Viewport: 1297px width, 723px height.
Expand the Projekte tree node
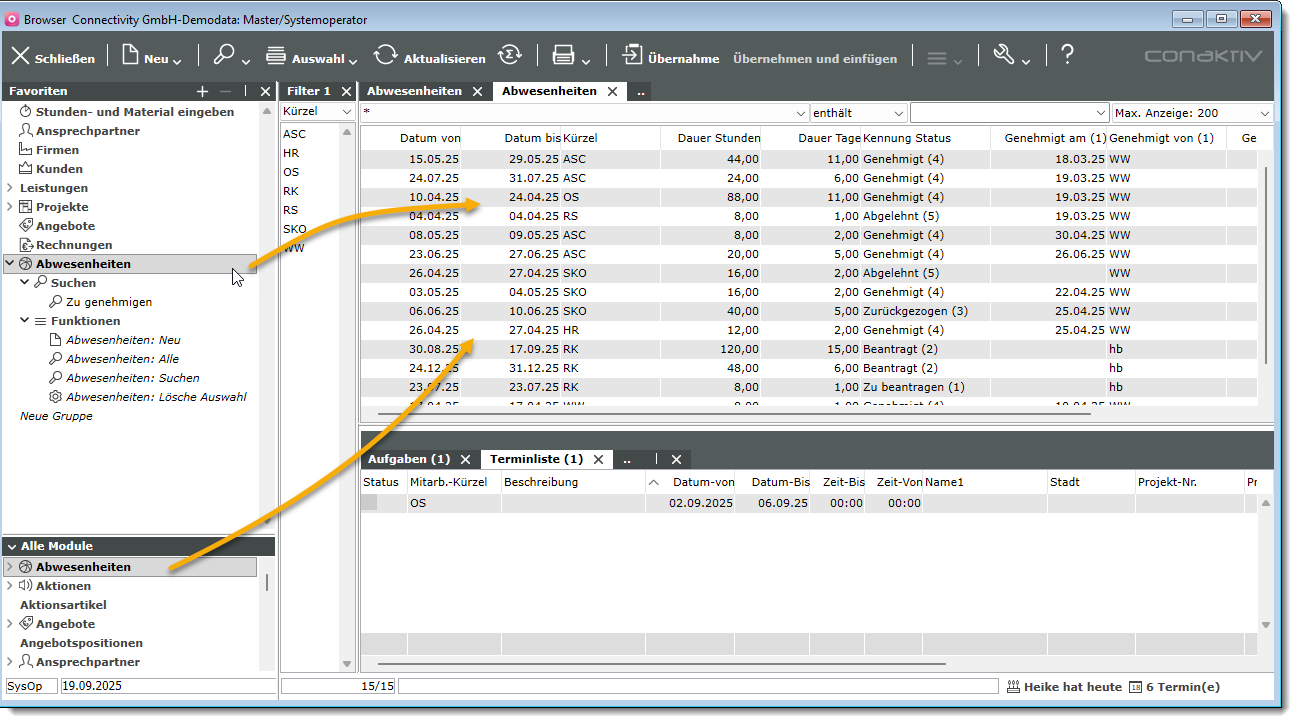coord(10,207)
